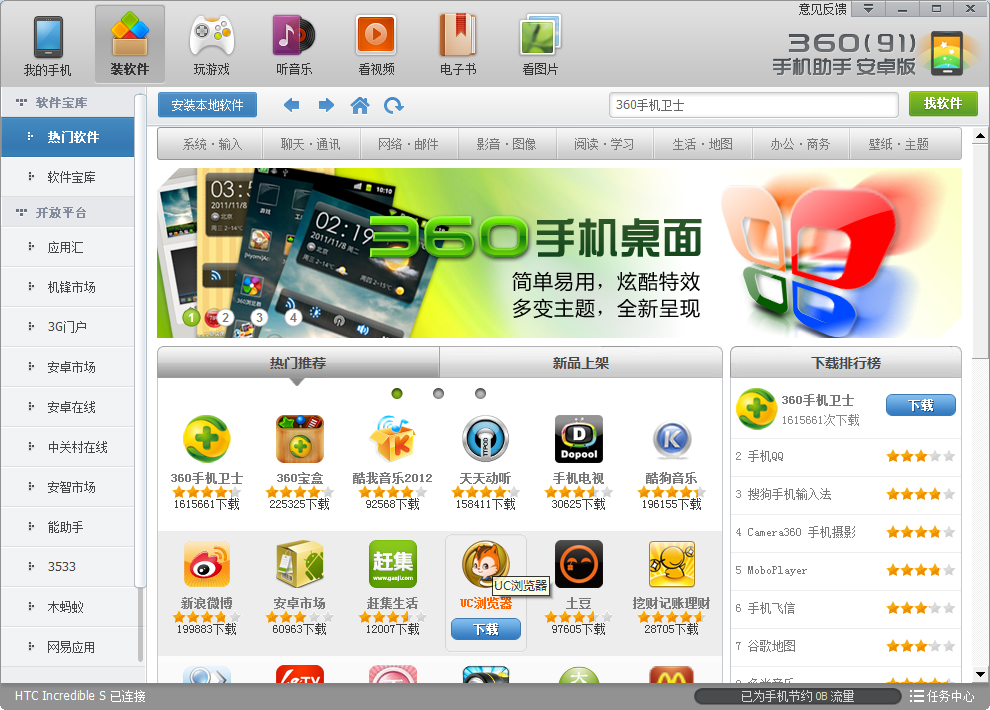Image resolution: width=990 pixels, height=710 pixels.
Task: Click the green 找软件 search button
Action: click(x=942, y=104)
